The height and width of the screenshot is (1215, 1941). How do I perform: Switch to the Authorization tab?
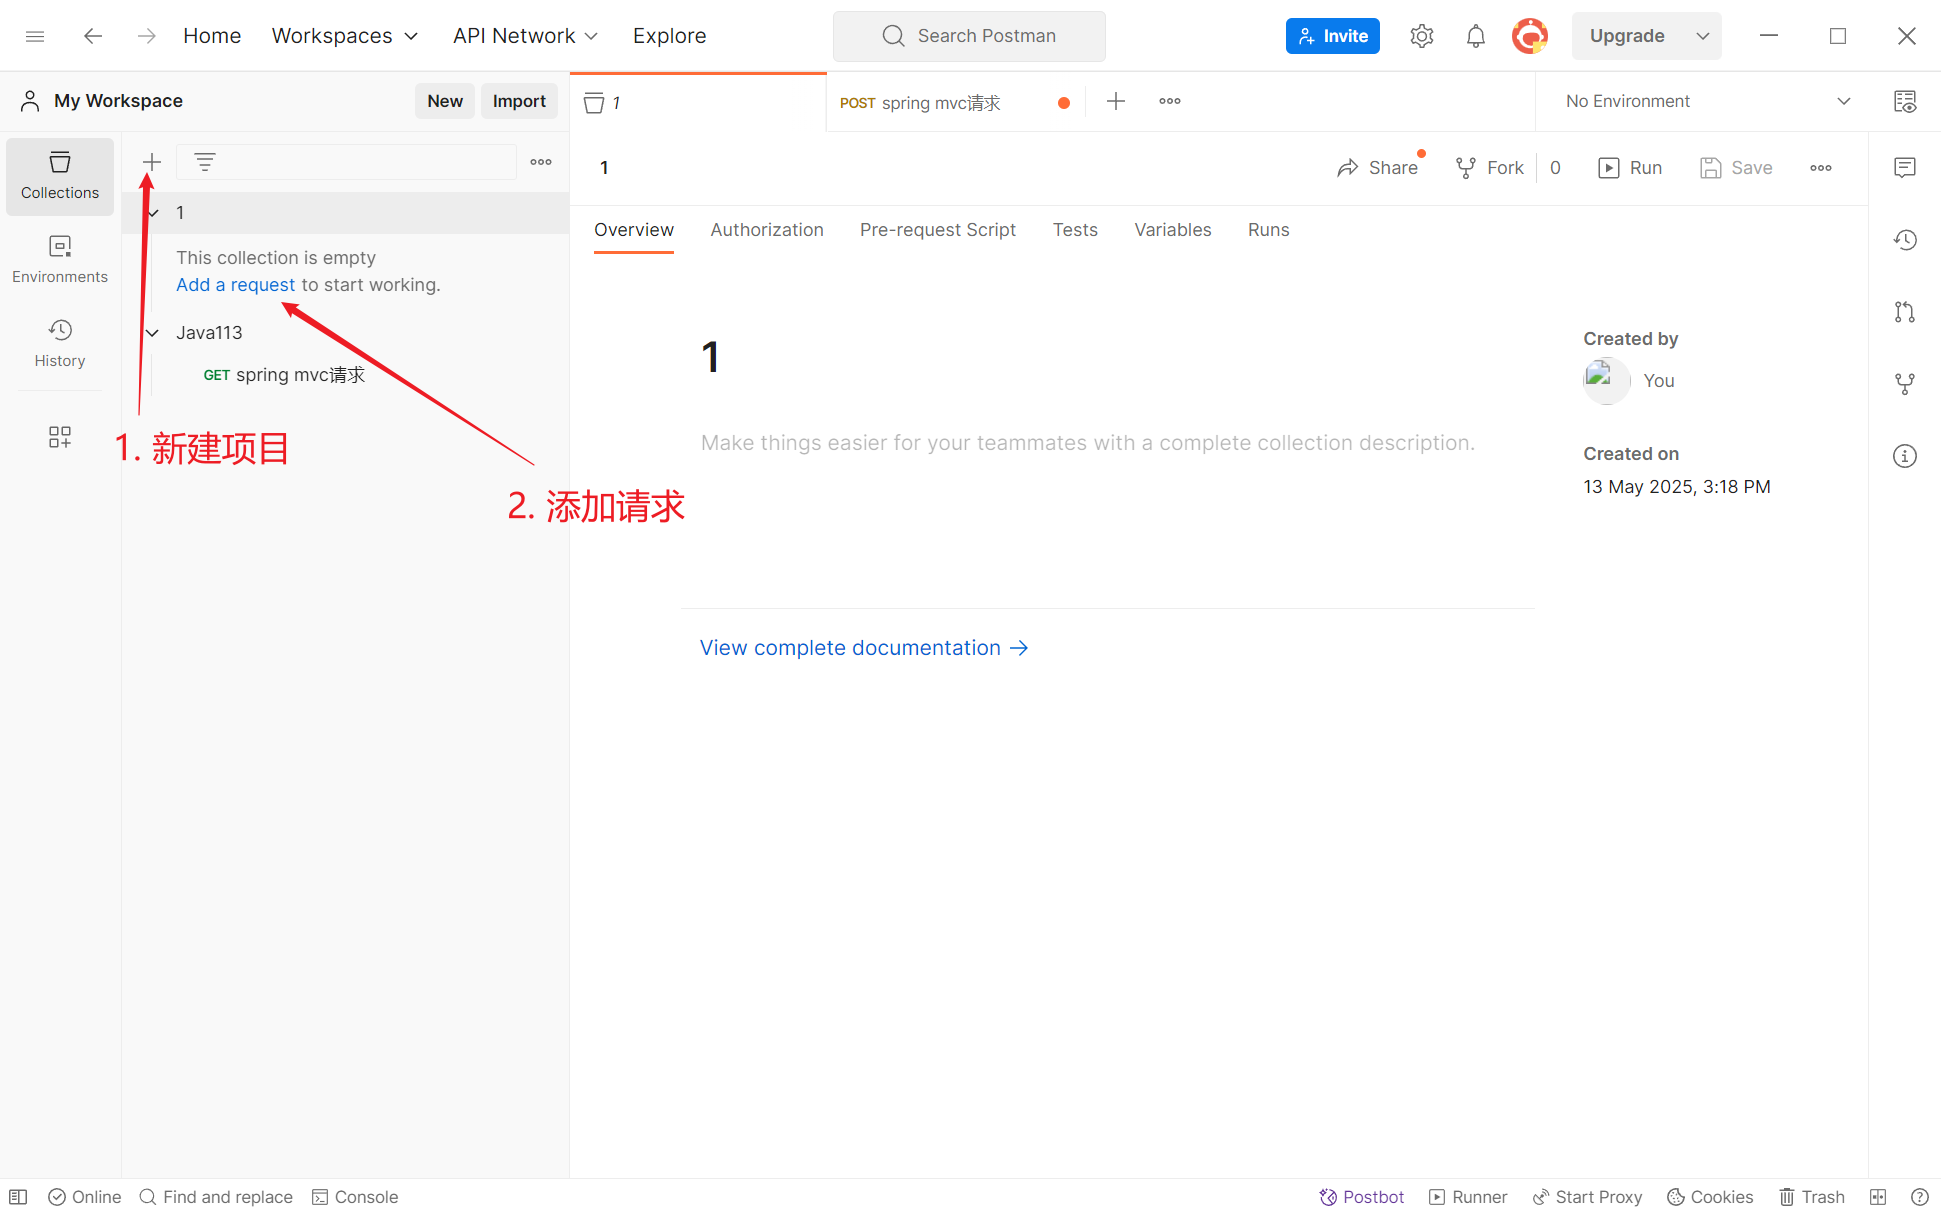tap(766, 230)
